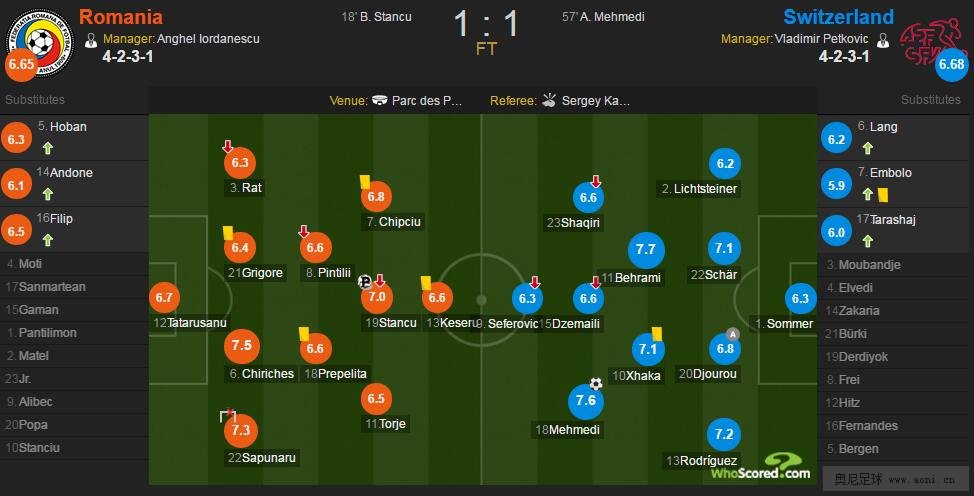Click the Romania team name heading
This screenshot has height=496, width=974.
coord(121,17)
